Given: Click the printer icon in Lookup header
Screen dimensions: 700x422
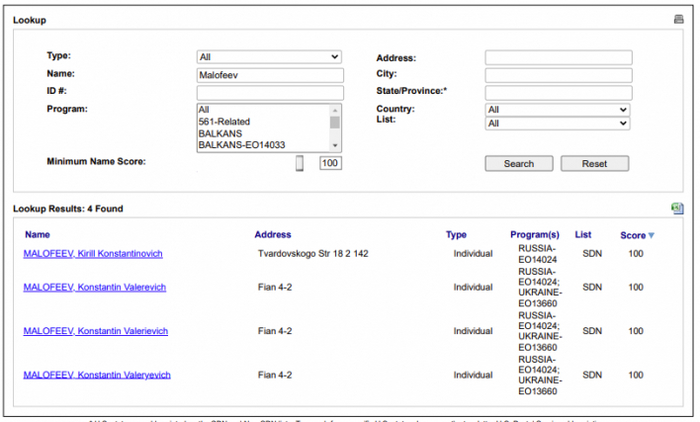Looking at the screenshot, I should point(679,19).
